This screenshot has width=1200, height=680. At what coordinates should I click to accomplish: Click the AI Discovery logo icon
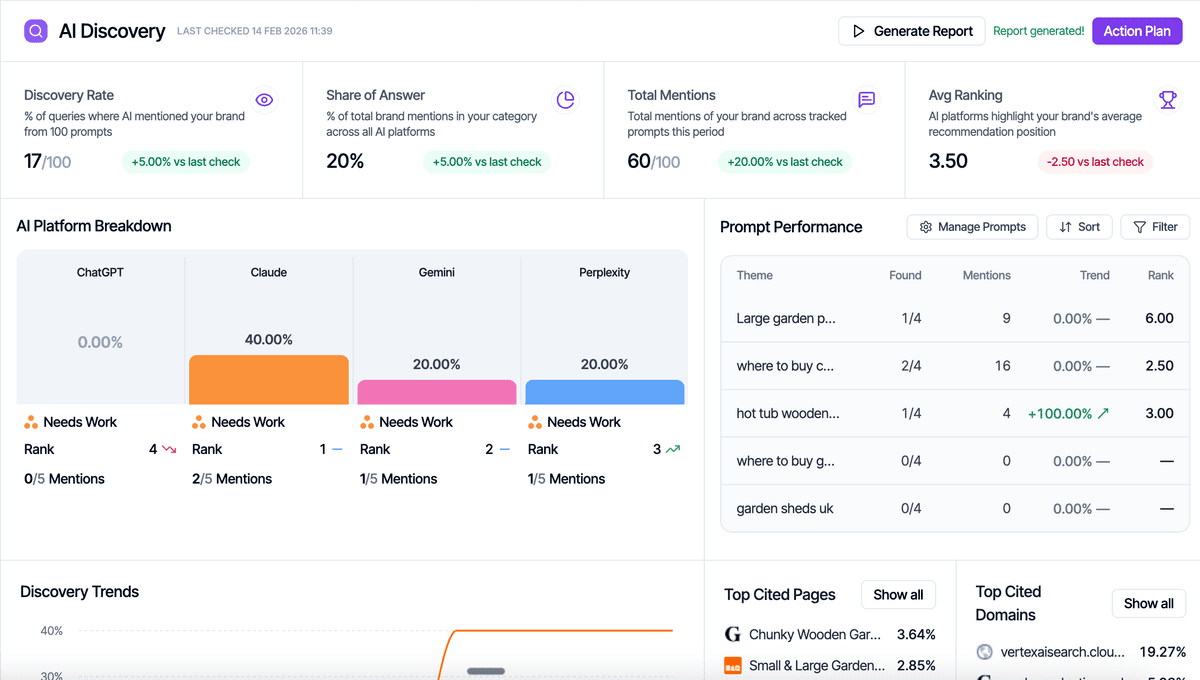pos(35,31)
